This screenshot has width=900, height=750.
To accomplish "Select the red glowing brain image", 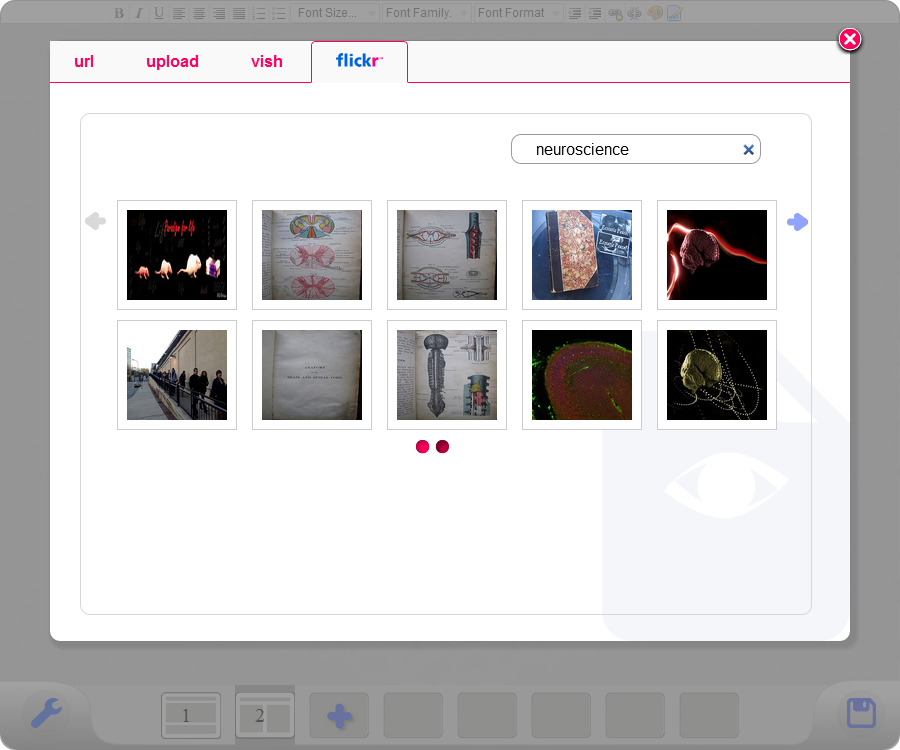I will tap(716, 255).
